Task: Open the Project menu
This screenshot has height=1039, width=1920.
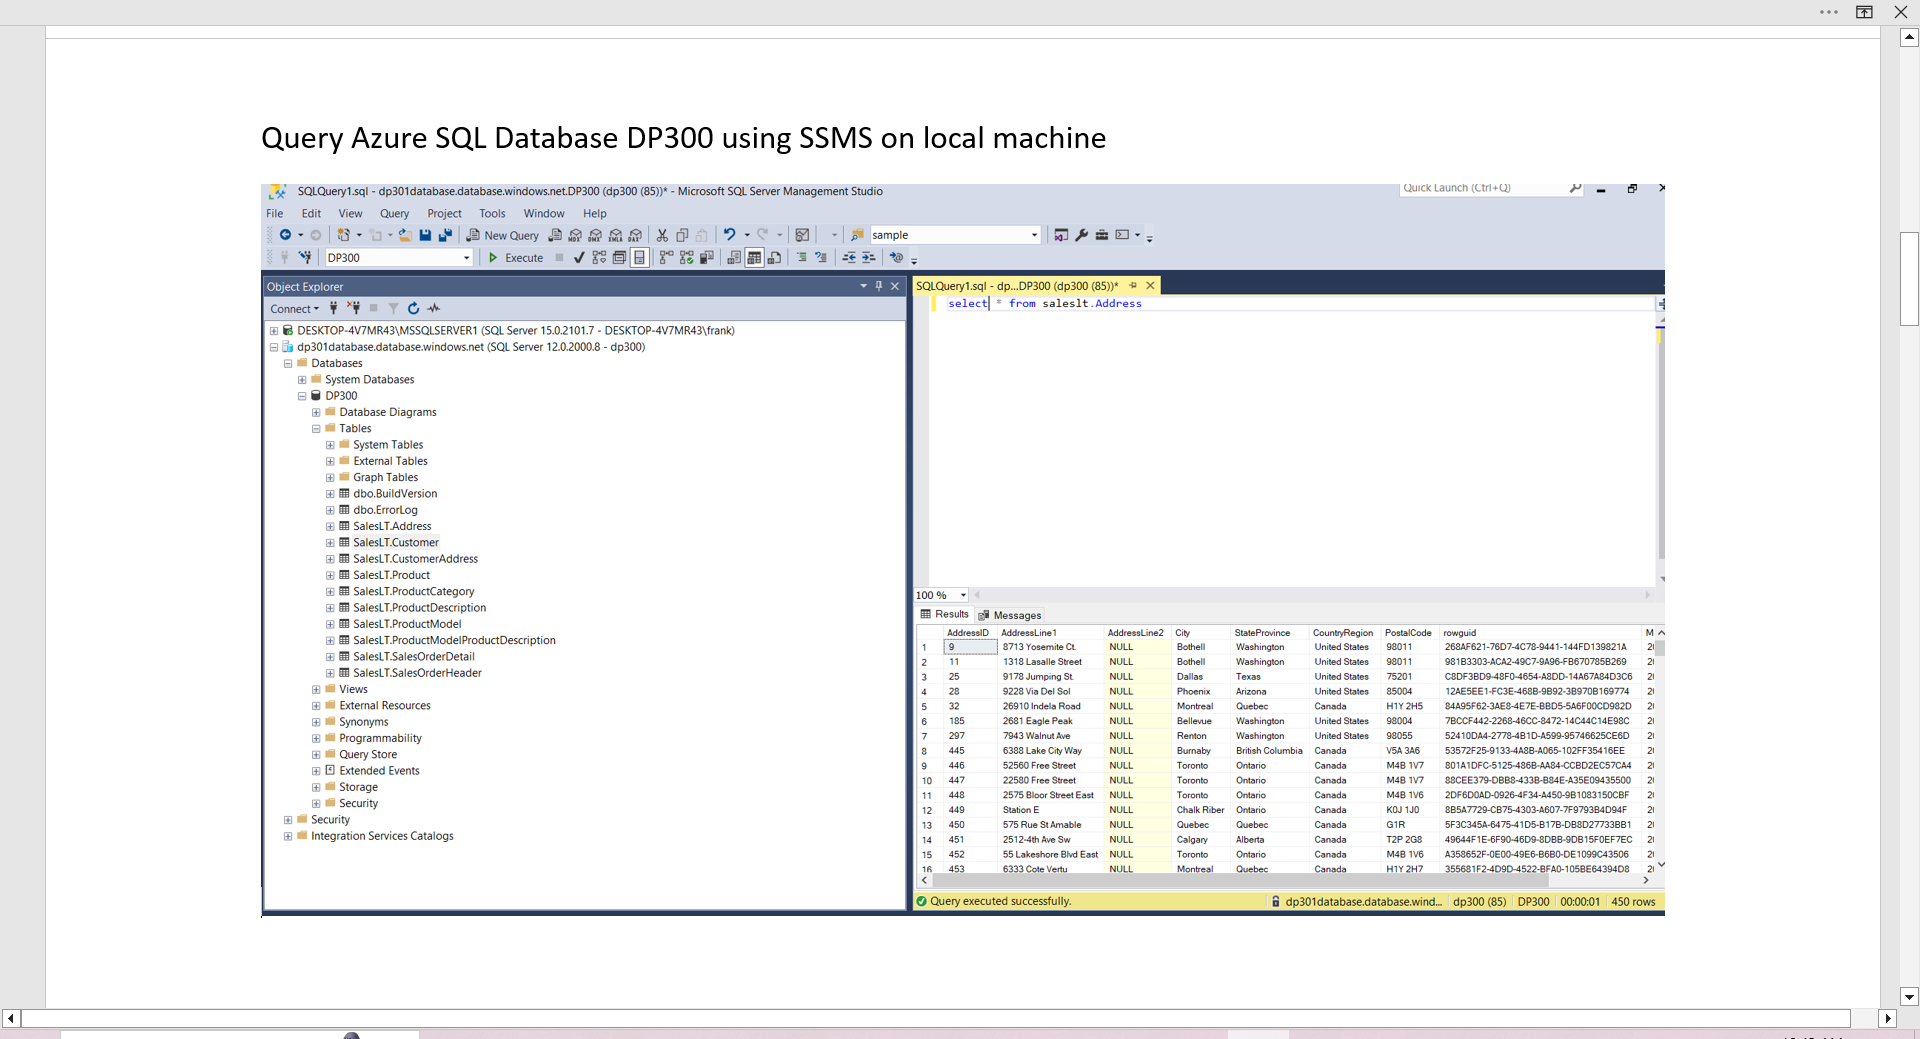Action: point(444,213)
